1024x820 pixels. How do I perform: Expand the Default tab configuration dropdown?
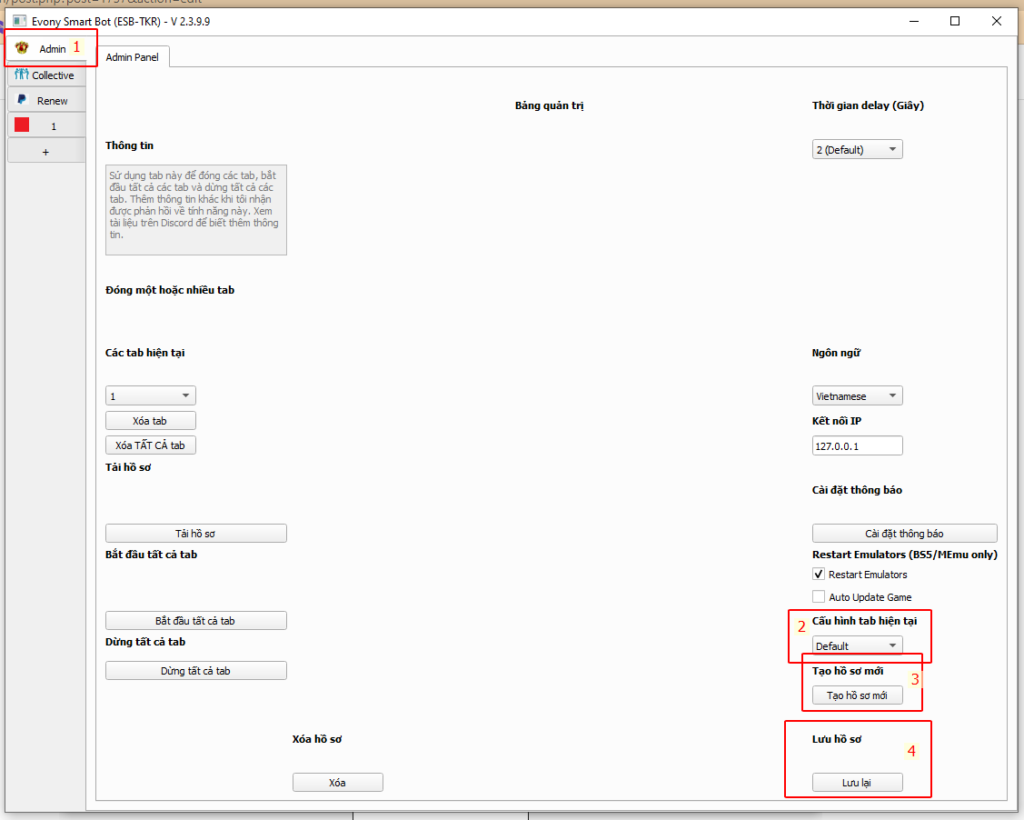pos(857,646)
